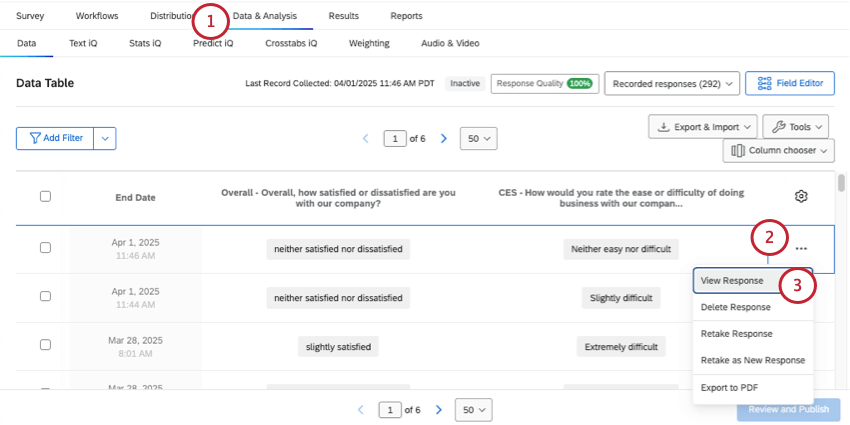Go to next page with top arrow

444,138
